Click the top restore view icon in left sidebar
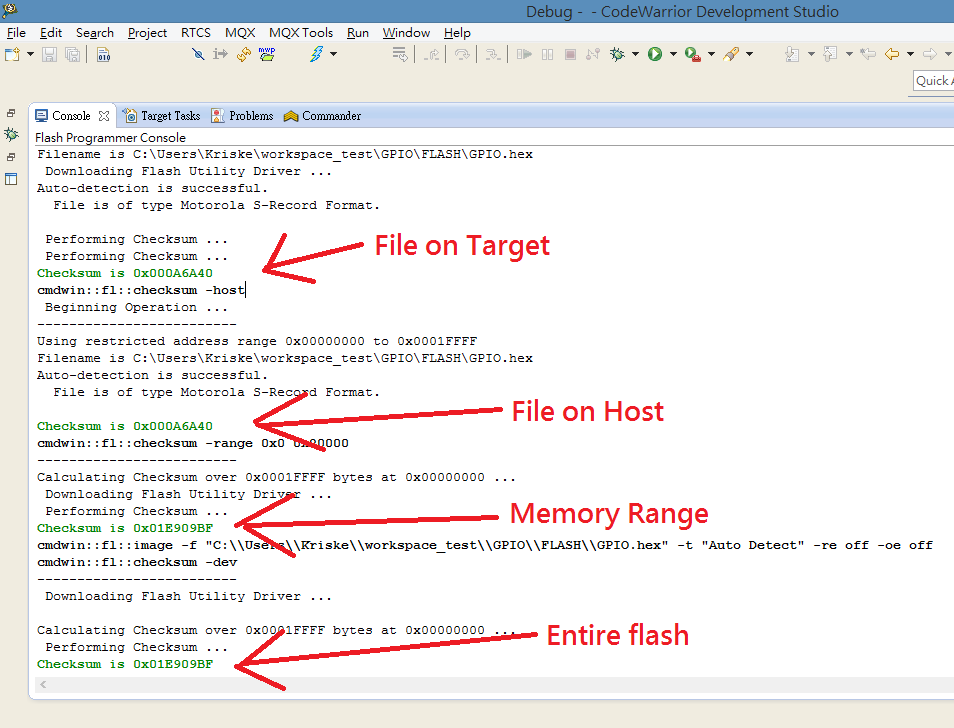 pos(11,113)
